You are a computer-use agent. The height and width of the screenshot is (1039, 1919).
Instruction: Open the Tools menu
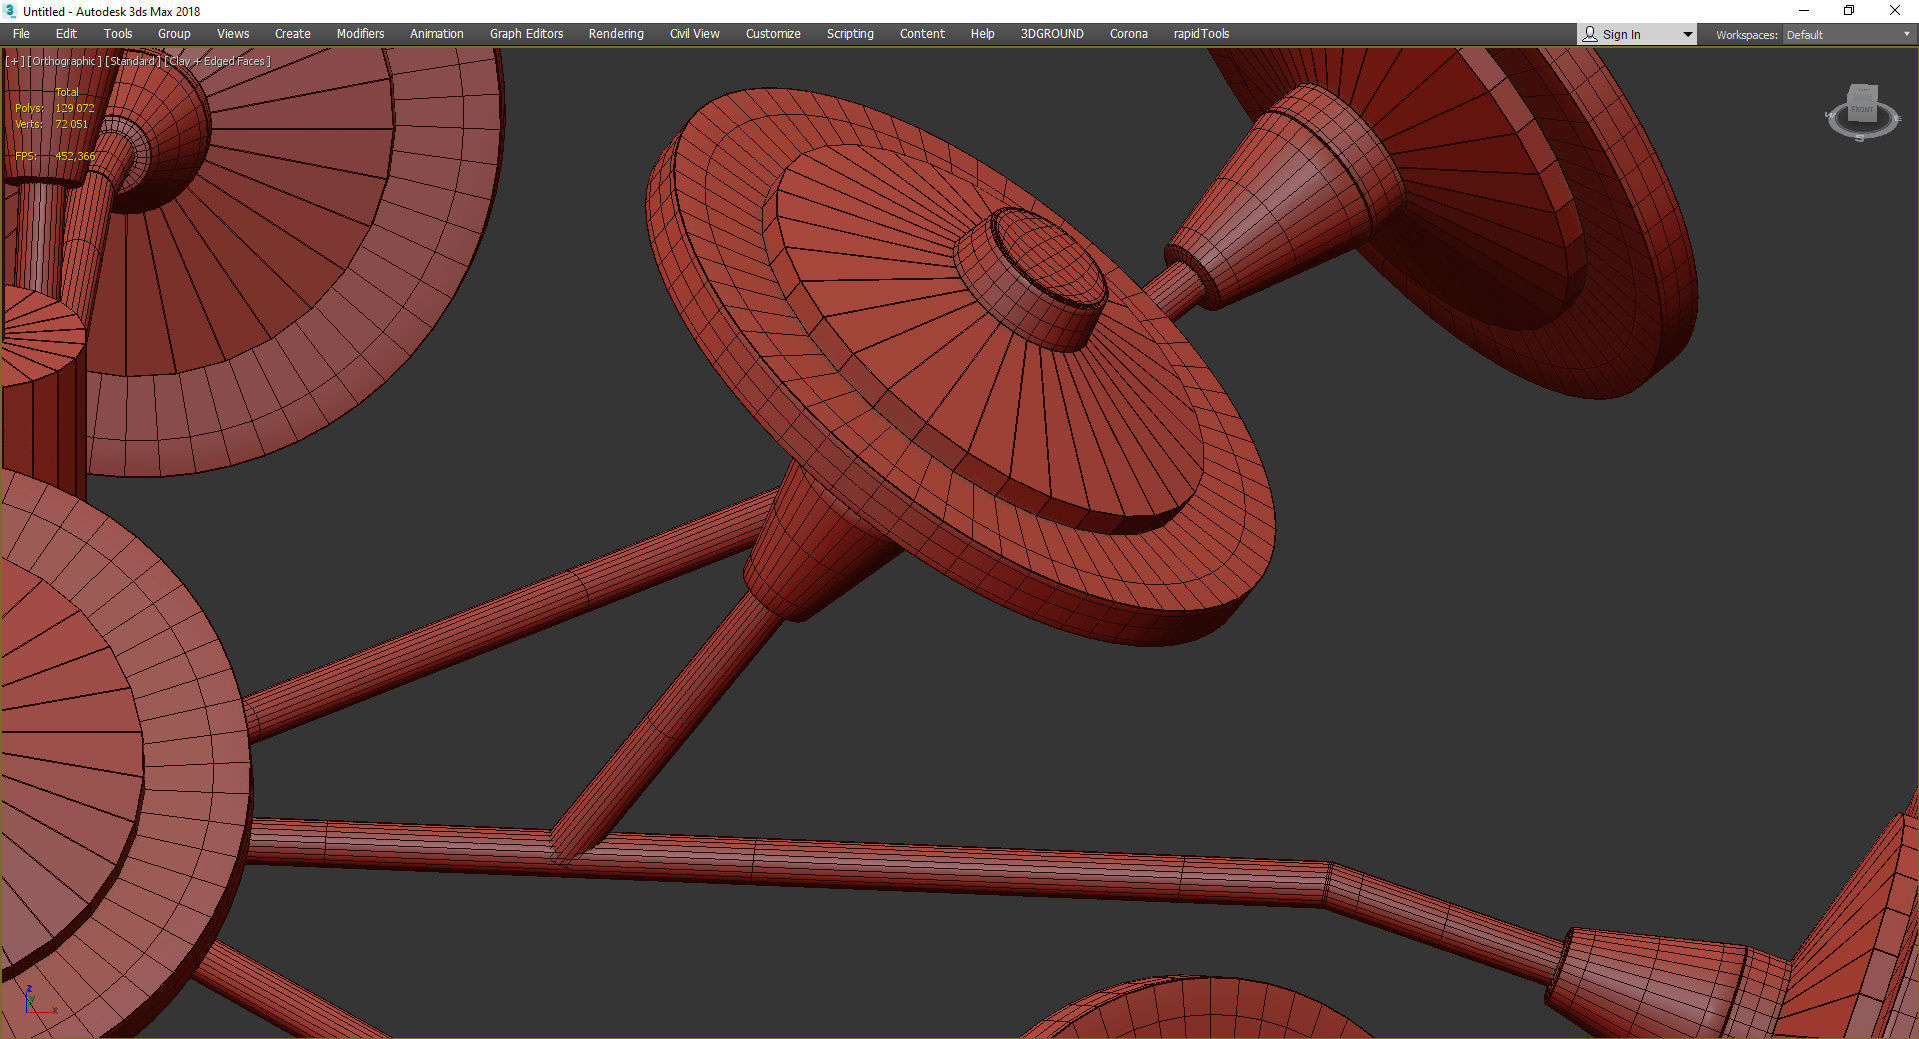tap(118, 34)
